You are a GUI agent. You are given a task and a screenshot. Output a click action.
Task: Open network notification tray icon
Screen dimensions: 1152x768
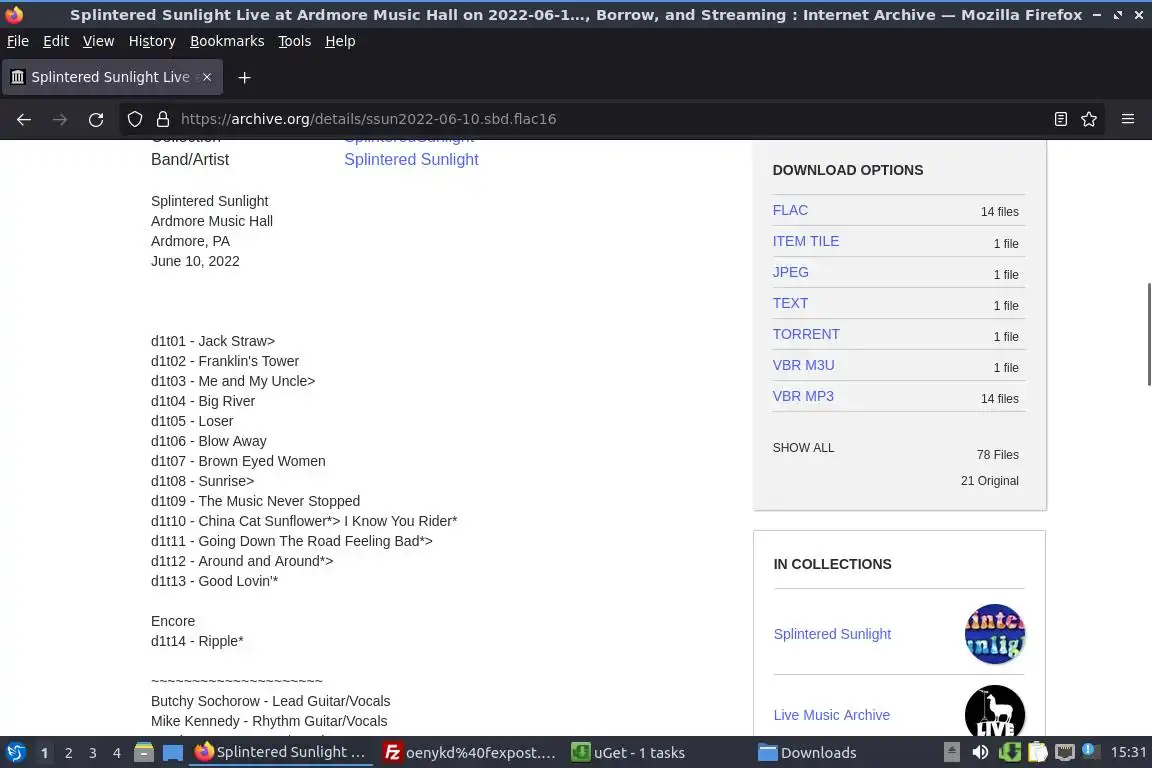pos(1091,752)
